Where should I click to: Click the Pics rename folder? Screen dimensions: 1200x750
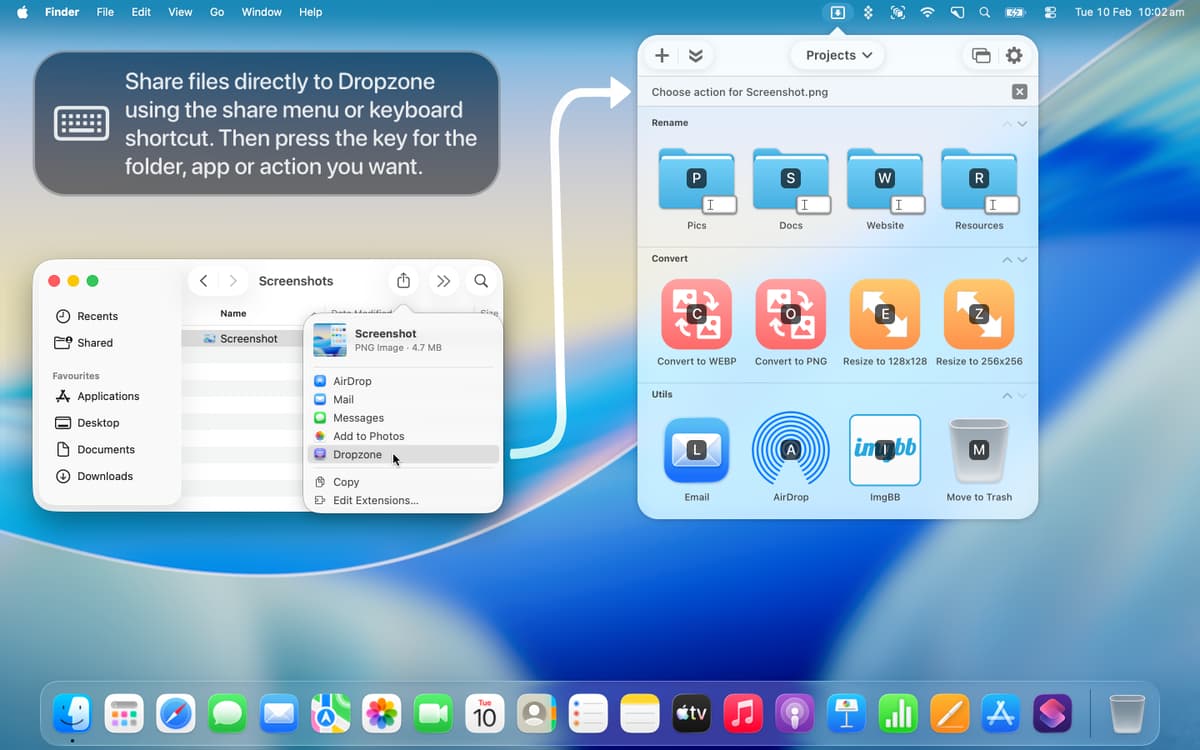pos(696,179)
